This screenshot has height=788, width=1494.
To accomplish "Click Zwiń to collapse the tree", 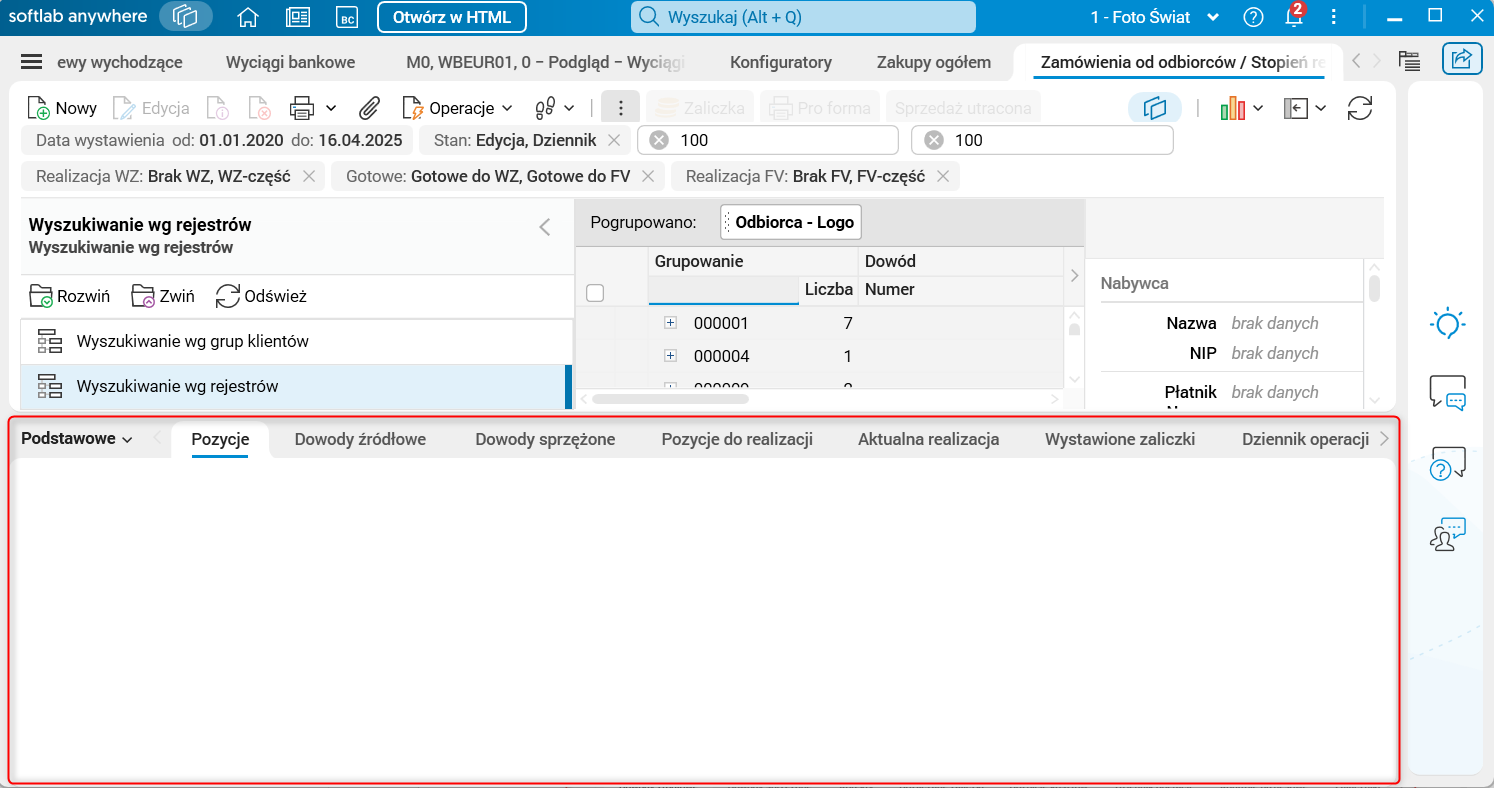I will (x=163, y=296).
